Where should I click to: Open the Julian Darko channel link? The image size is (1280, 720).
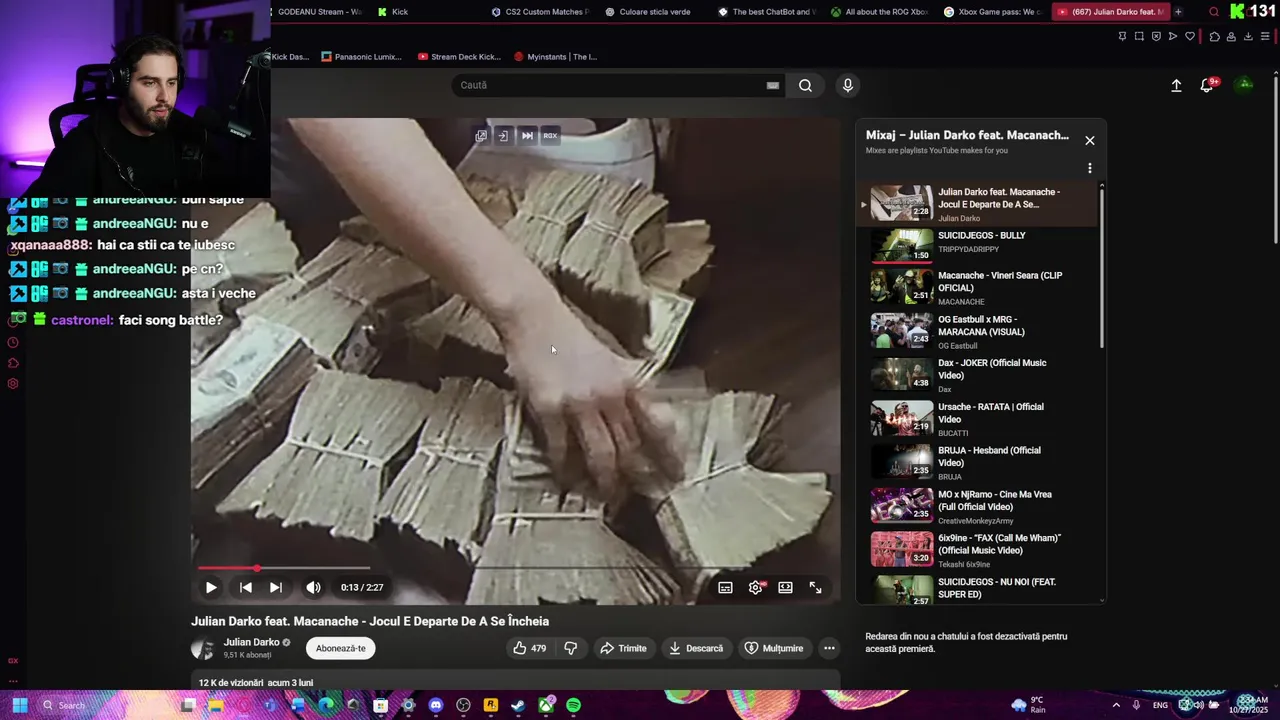click(252, 642)
